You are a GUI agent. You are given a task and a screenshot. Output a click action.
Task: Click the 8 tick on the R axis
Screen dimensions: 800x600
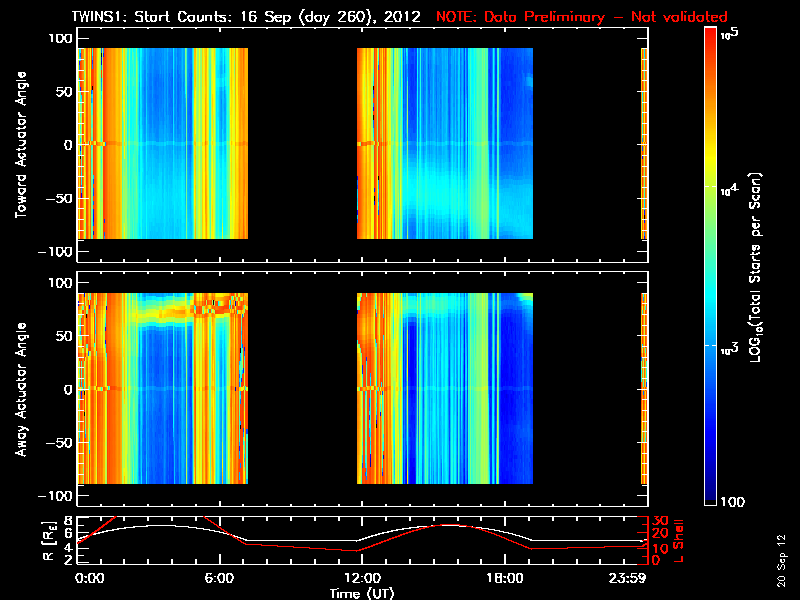click(x=68, y=521)
